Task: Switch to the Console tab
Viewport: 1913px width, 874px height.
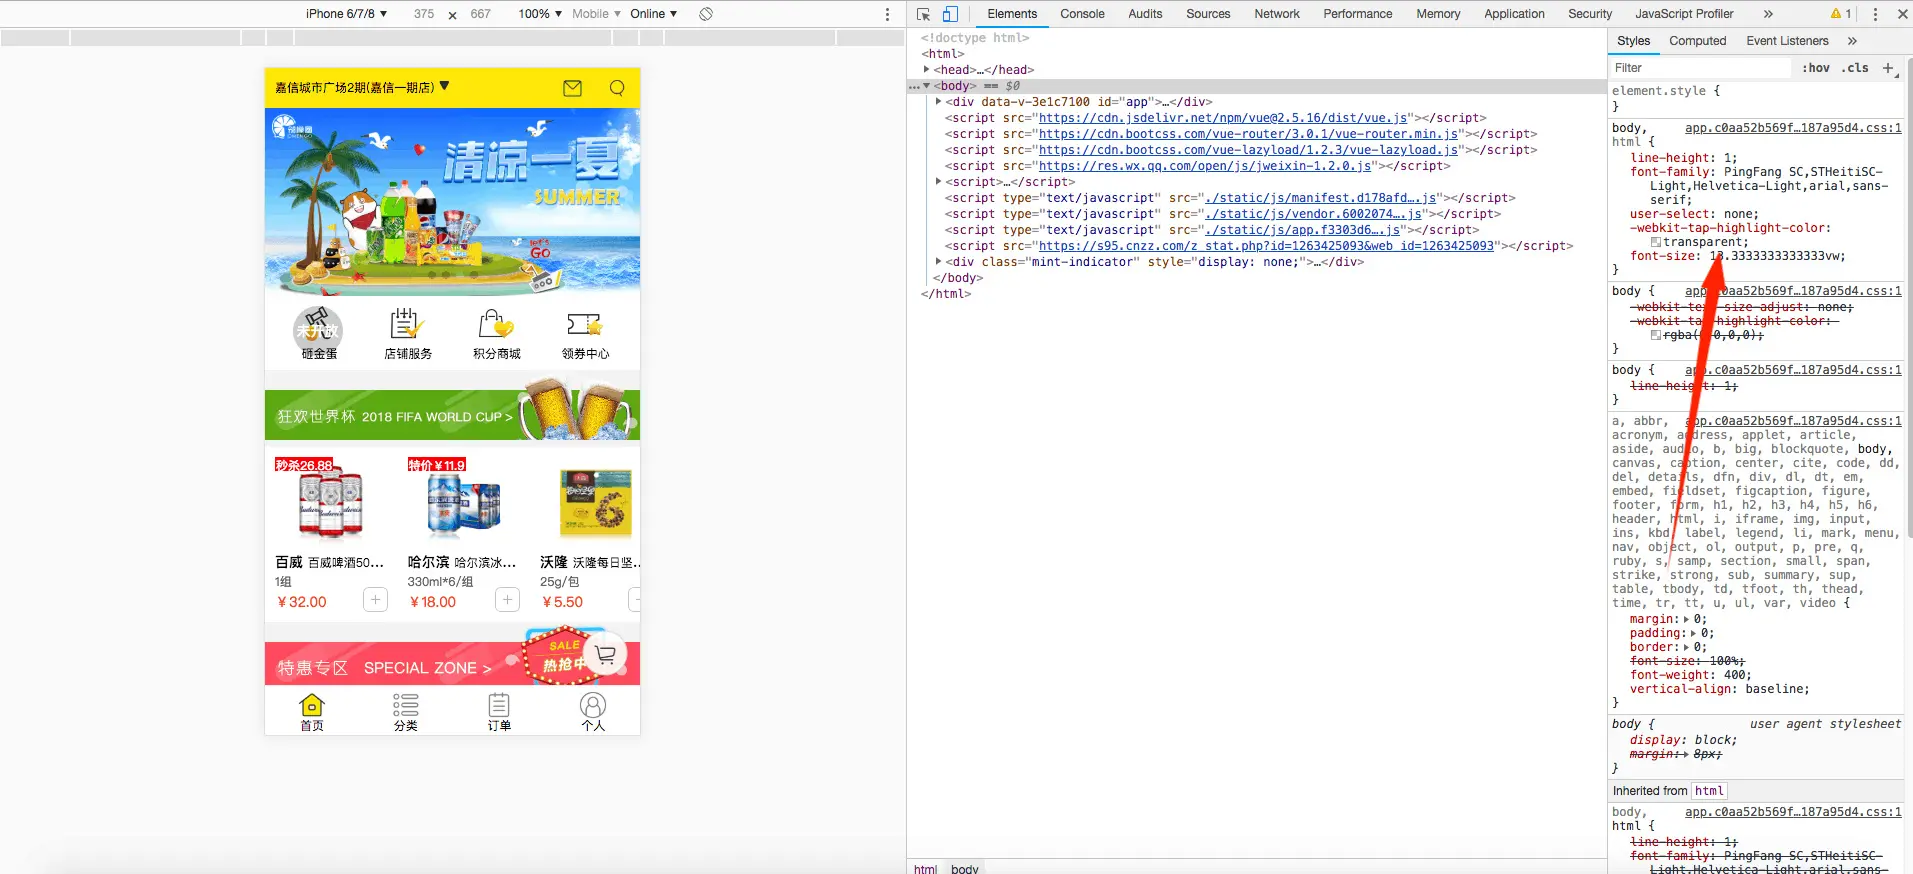Action: tap(1082, 14)
